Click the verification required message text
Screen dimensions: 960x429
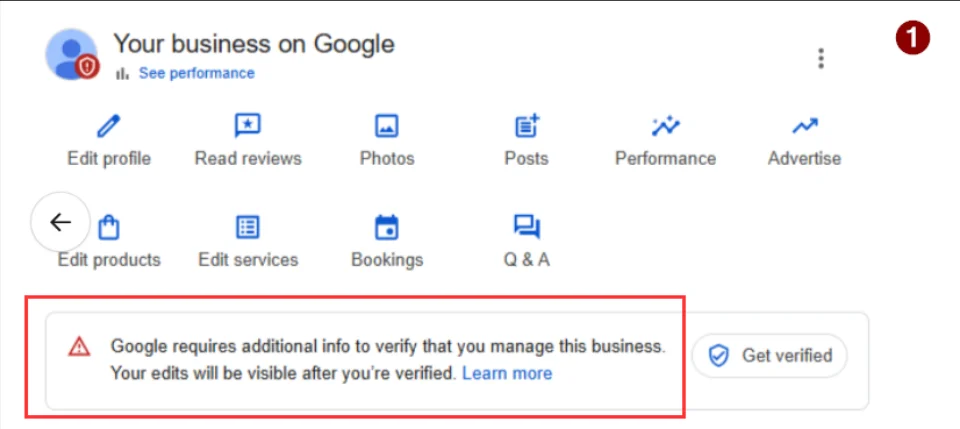pos(387,347)
